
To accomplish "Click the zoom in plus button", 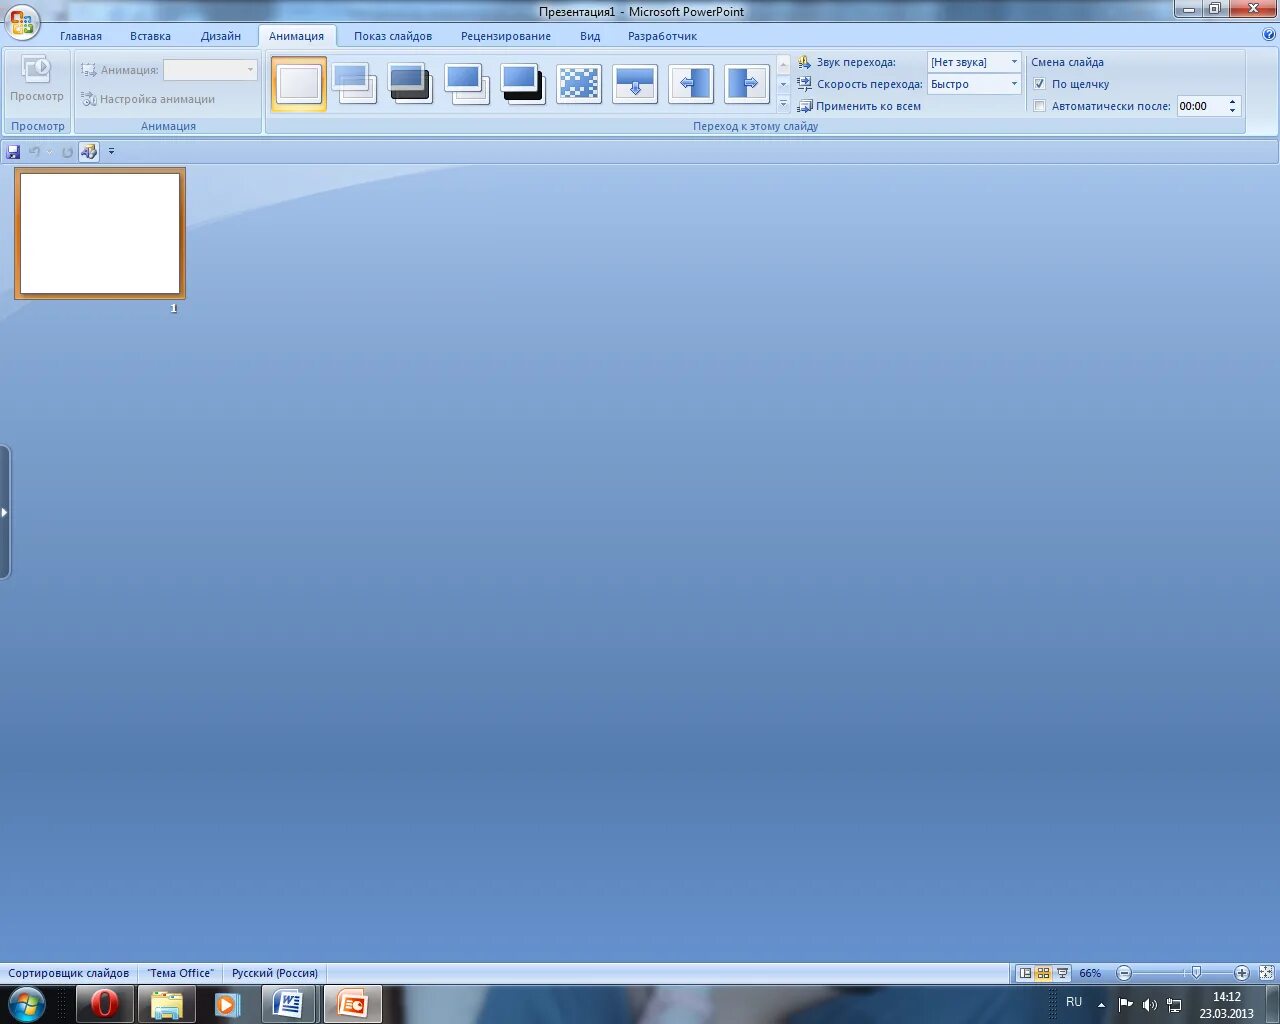I will pyautogui.click(x=1242, y=973).
